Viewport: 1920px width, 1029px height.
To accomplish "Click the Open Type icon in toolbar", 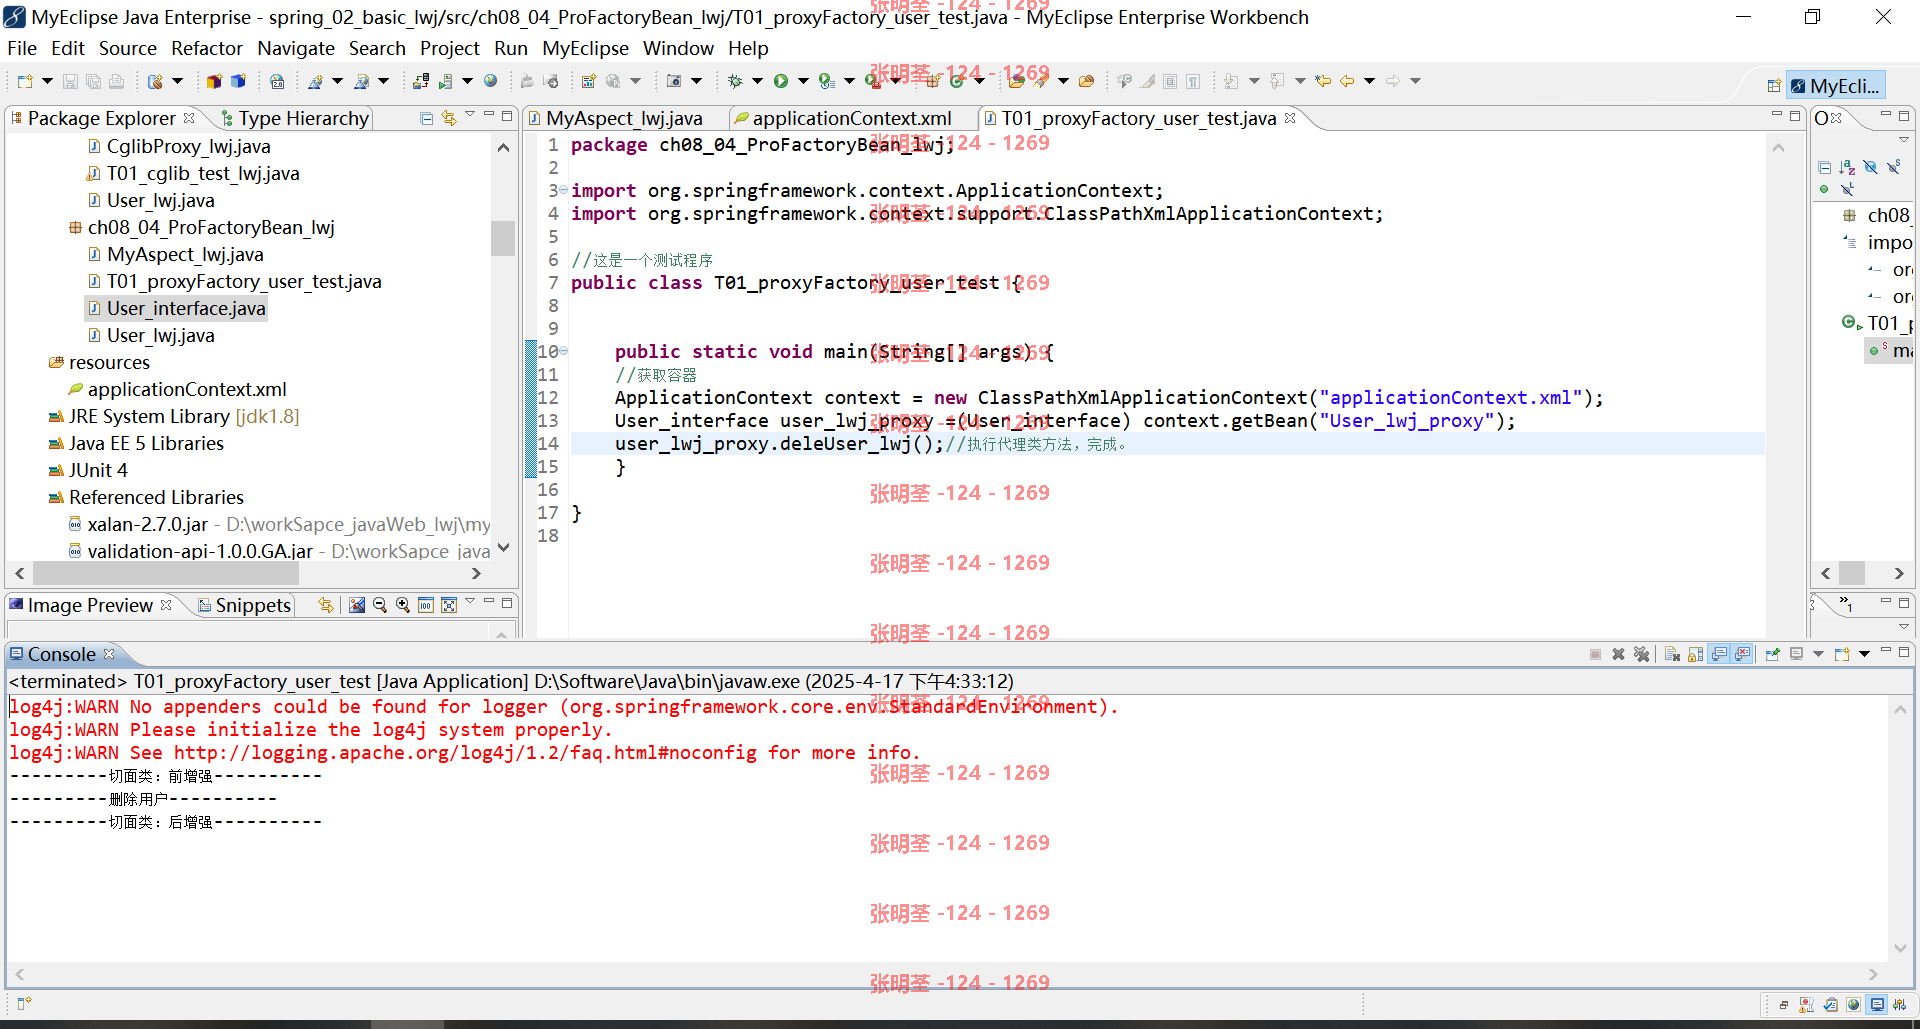I will [x=1016, y=81].
